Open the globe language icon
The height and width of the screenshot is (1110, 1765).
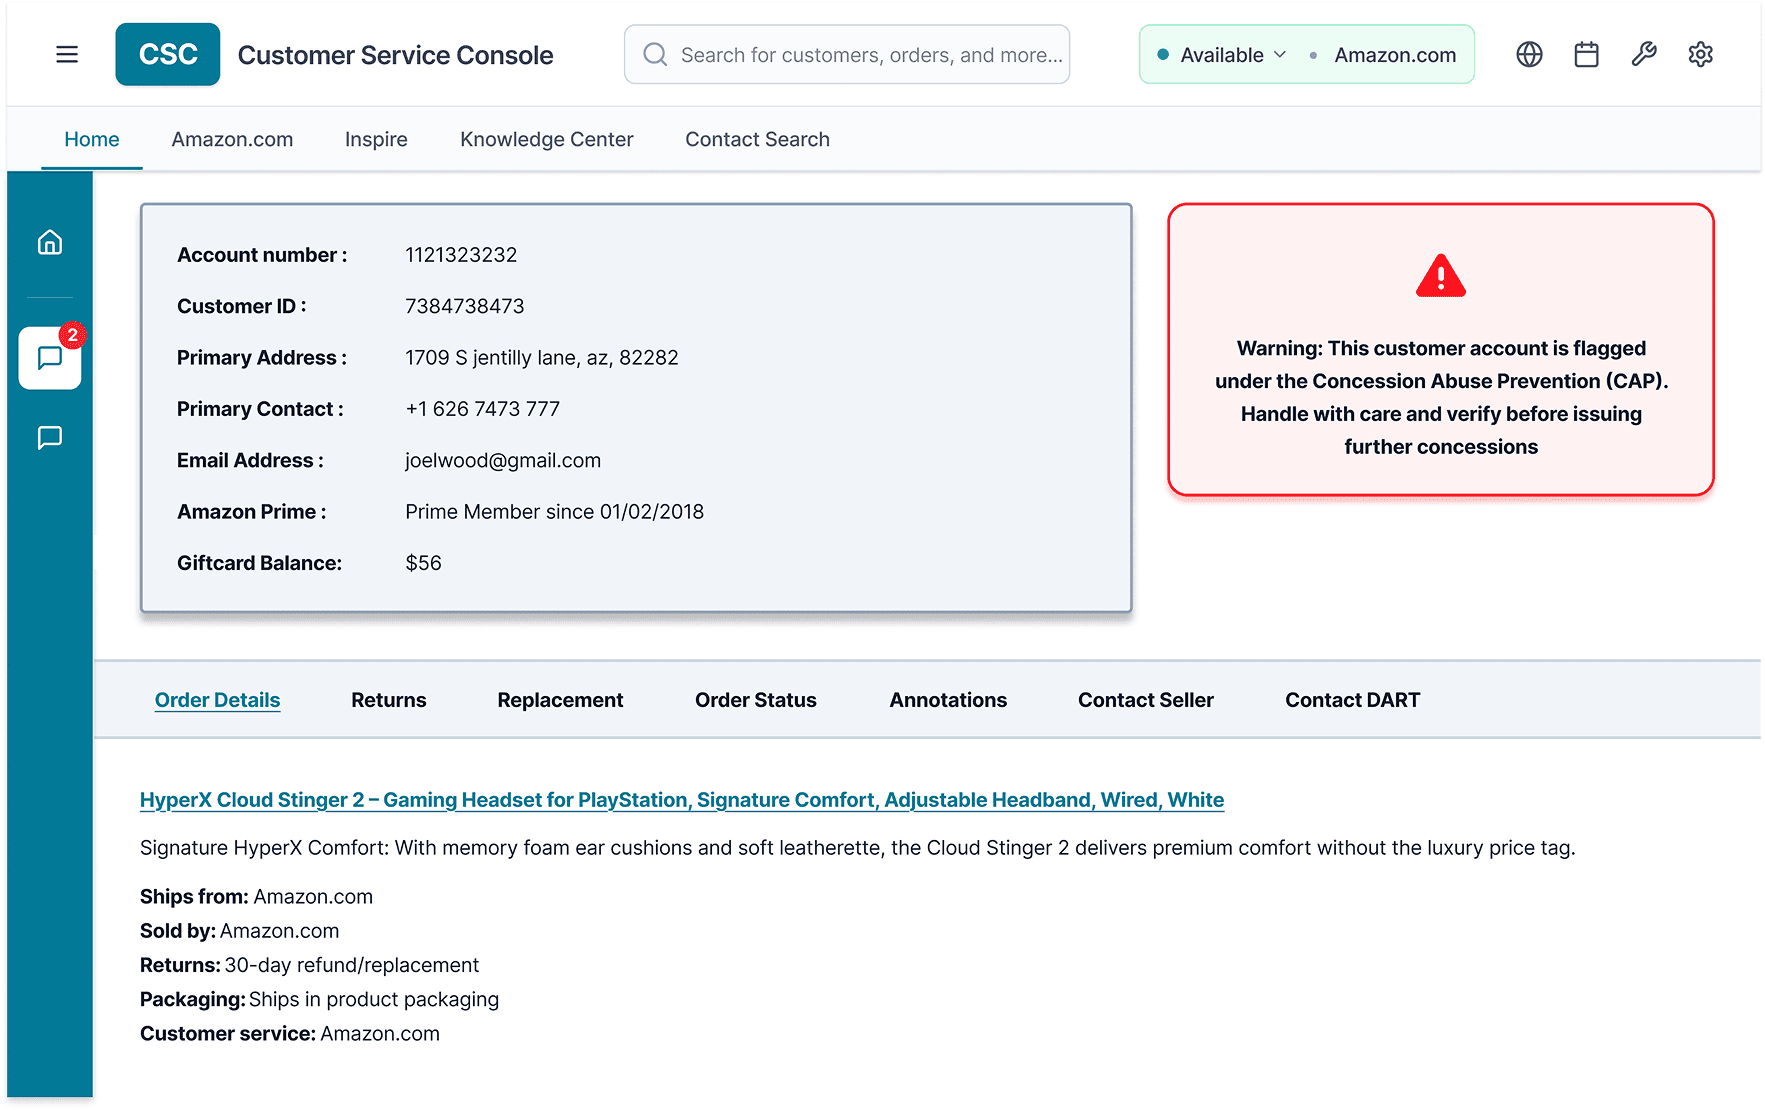(x=1529, y=54)
